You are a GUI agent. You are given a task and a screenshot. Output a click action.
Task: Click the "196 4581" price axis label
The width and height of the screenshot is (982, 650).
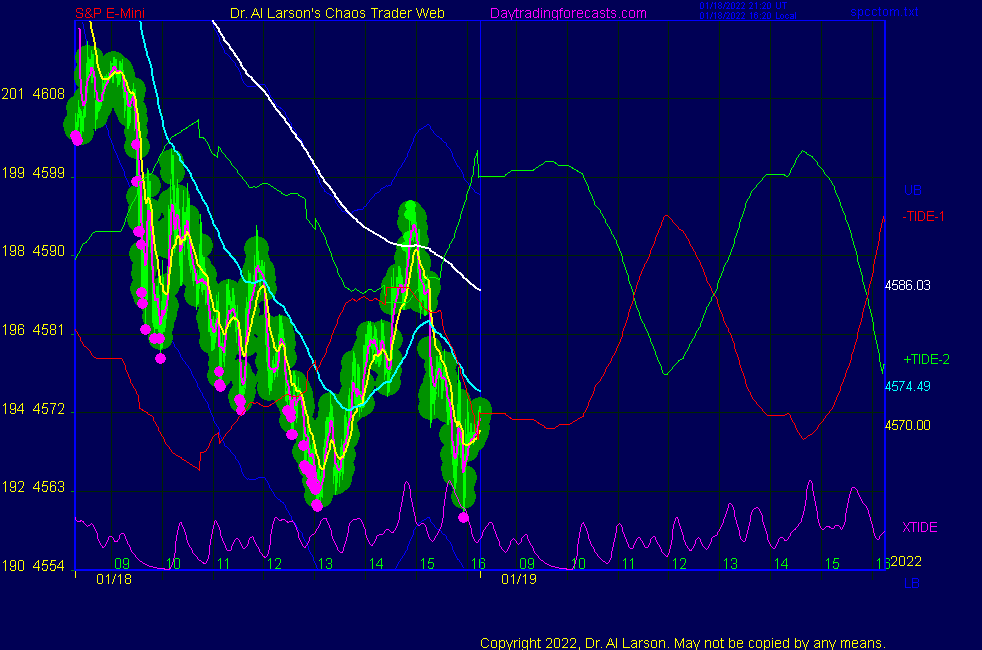pos(33,330)
